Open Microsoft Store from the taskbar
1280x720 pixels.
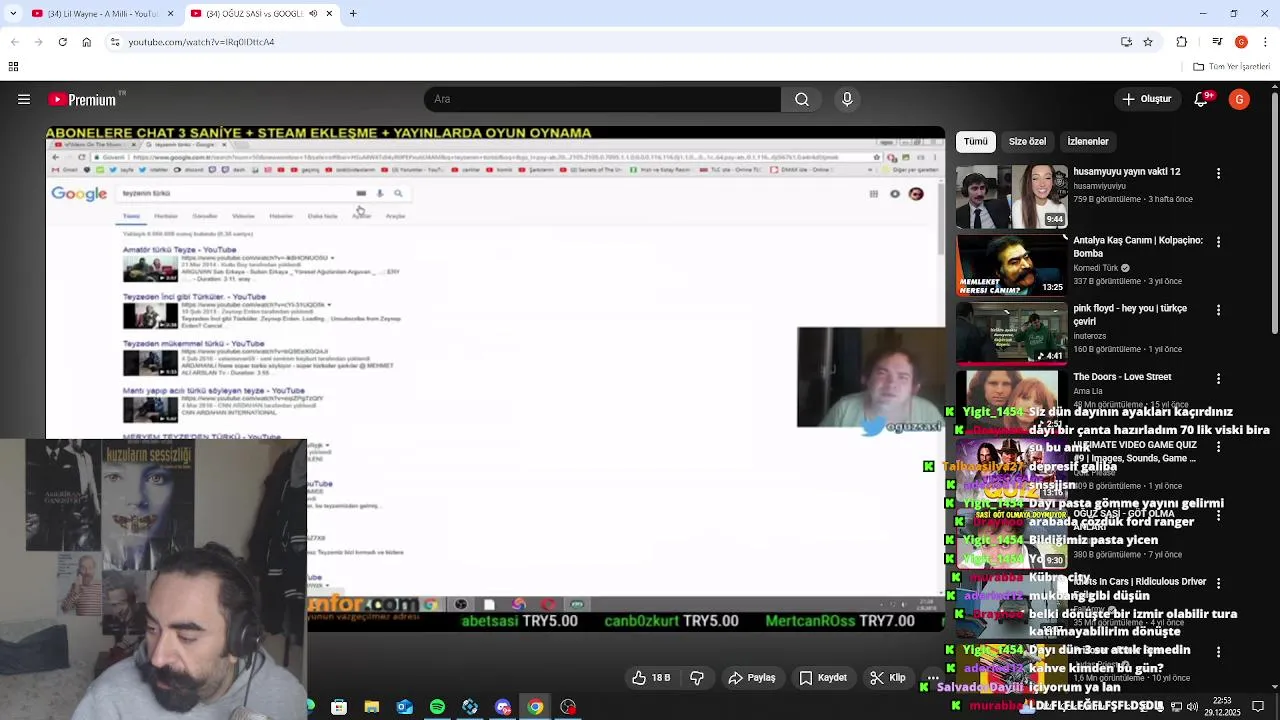(339, 707)
